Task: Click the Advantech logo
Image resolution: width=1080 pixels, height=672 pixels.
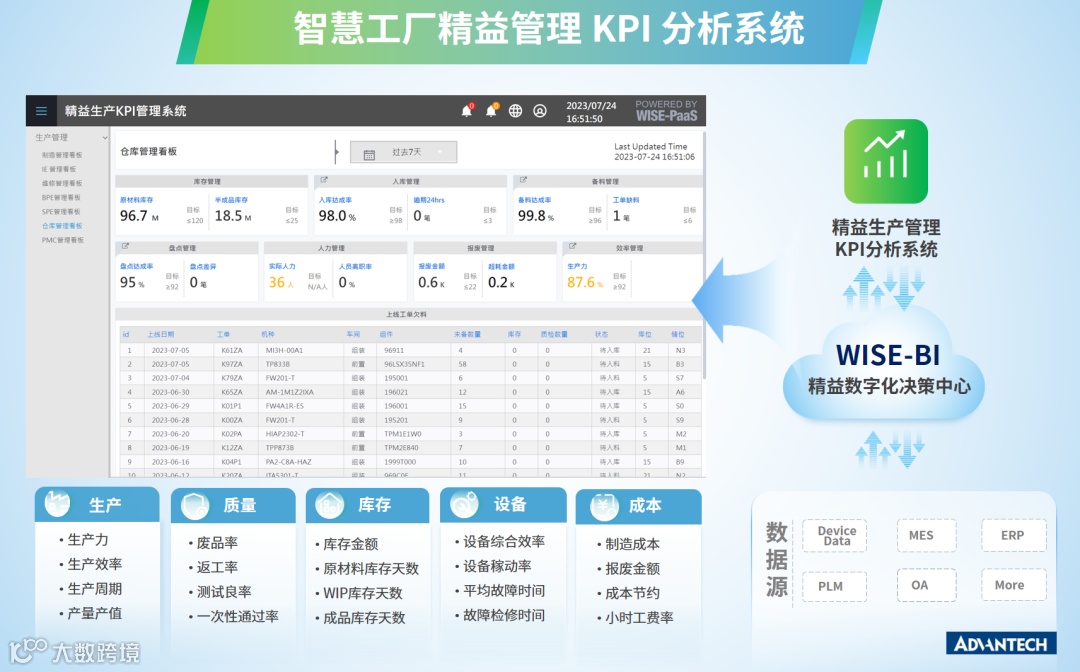Action: pos(1001,644)
